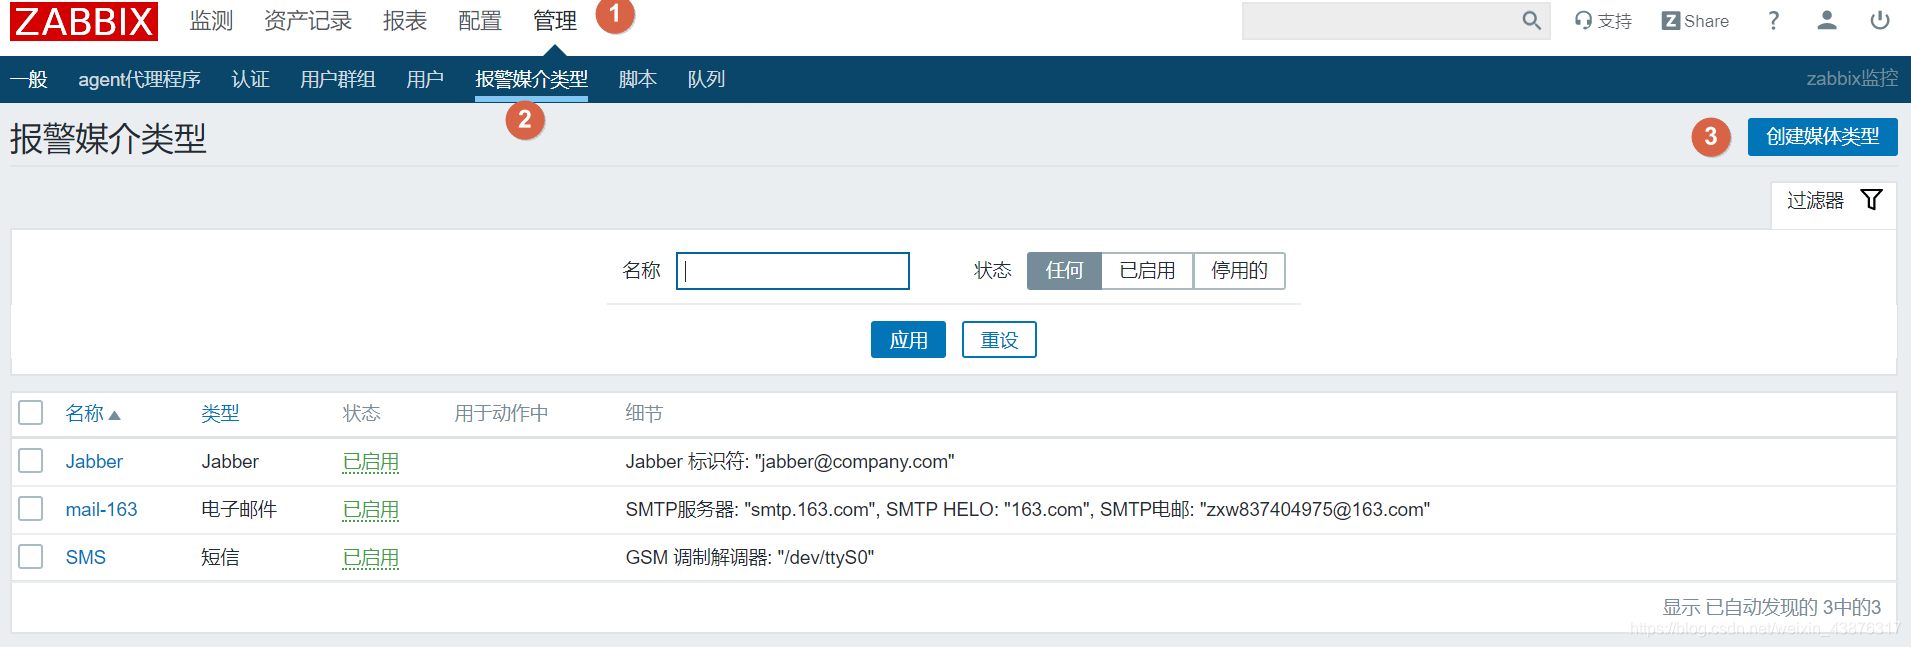
Task: Select 已启用 status filter
Action: click(x=1147, y=271)
